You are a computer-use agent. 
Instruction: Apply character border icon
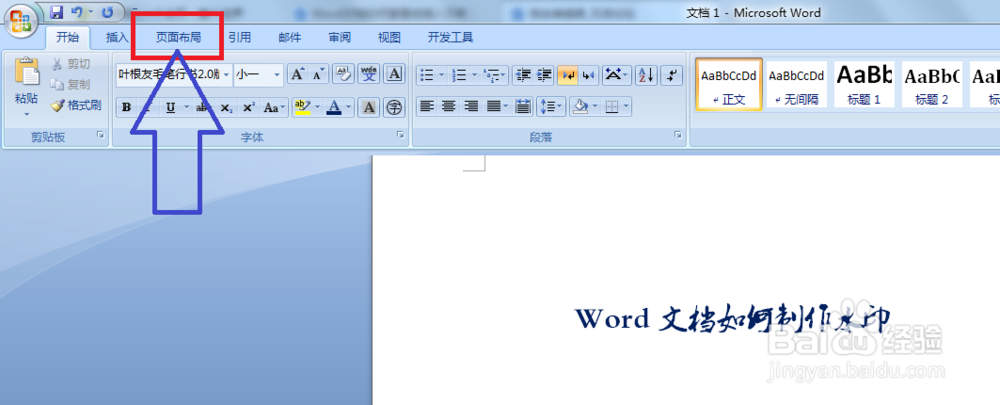(395, 75)
